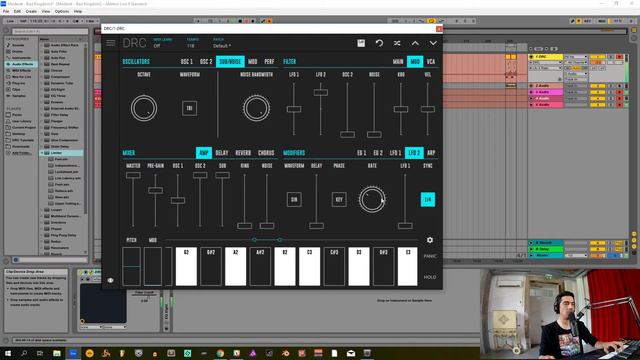
Task: Open the File menu in Ableton
Action: (x=6, y=11)
